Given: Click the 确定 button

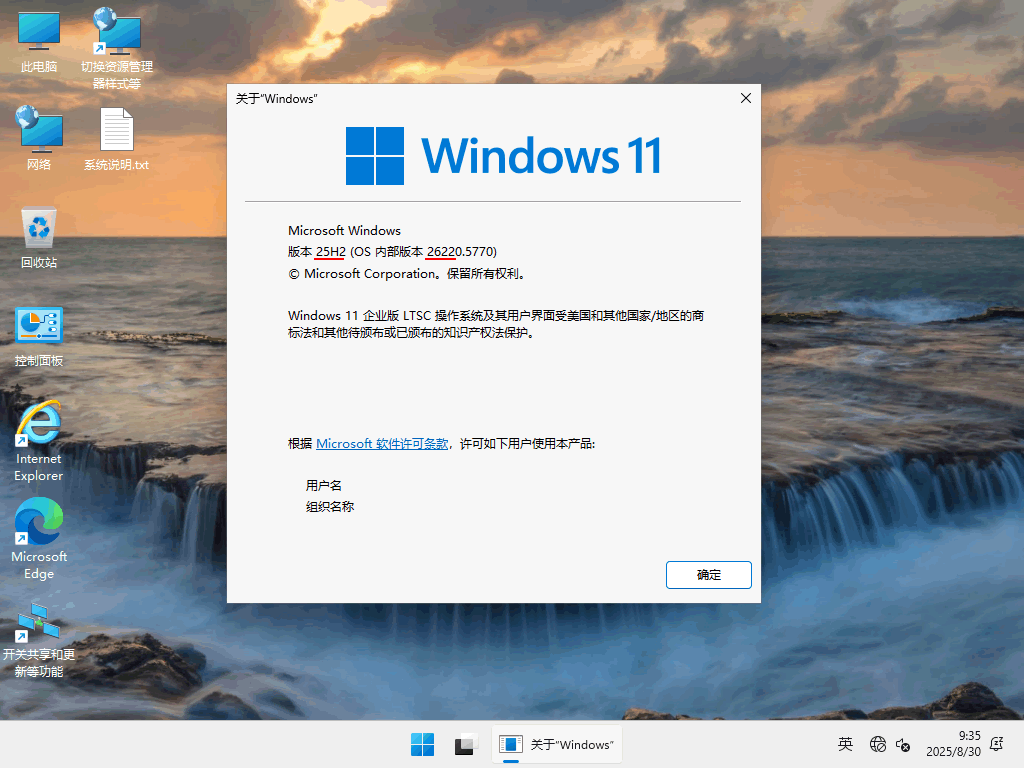Looking at the screenshot, I should pos(709,575).
